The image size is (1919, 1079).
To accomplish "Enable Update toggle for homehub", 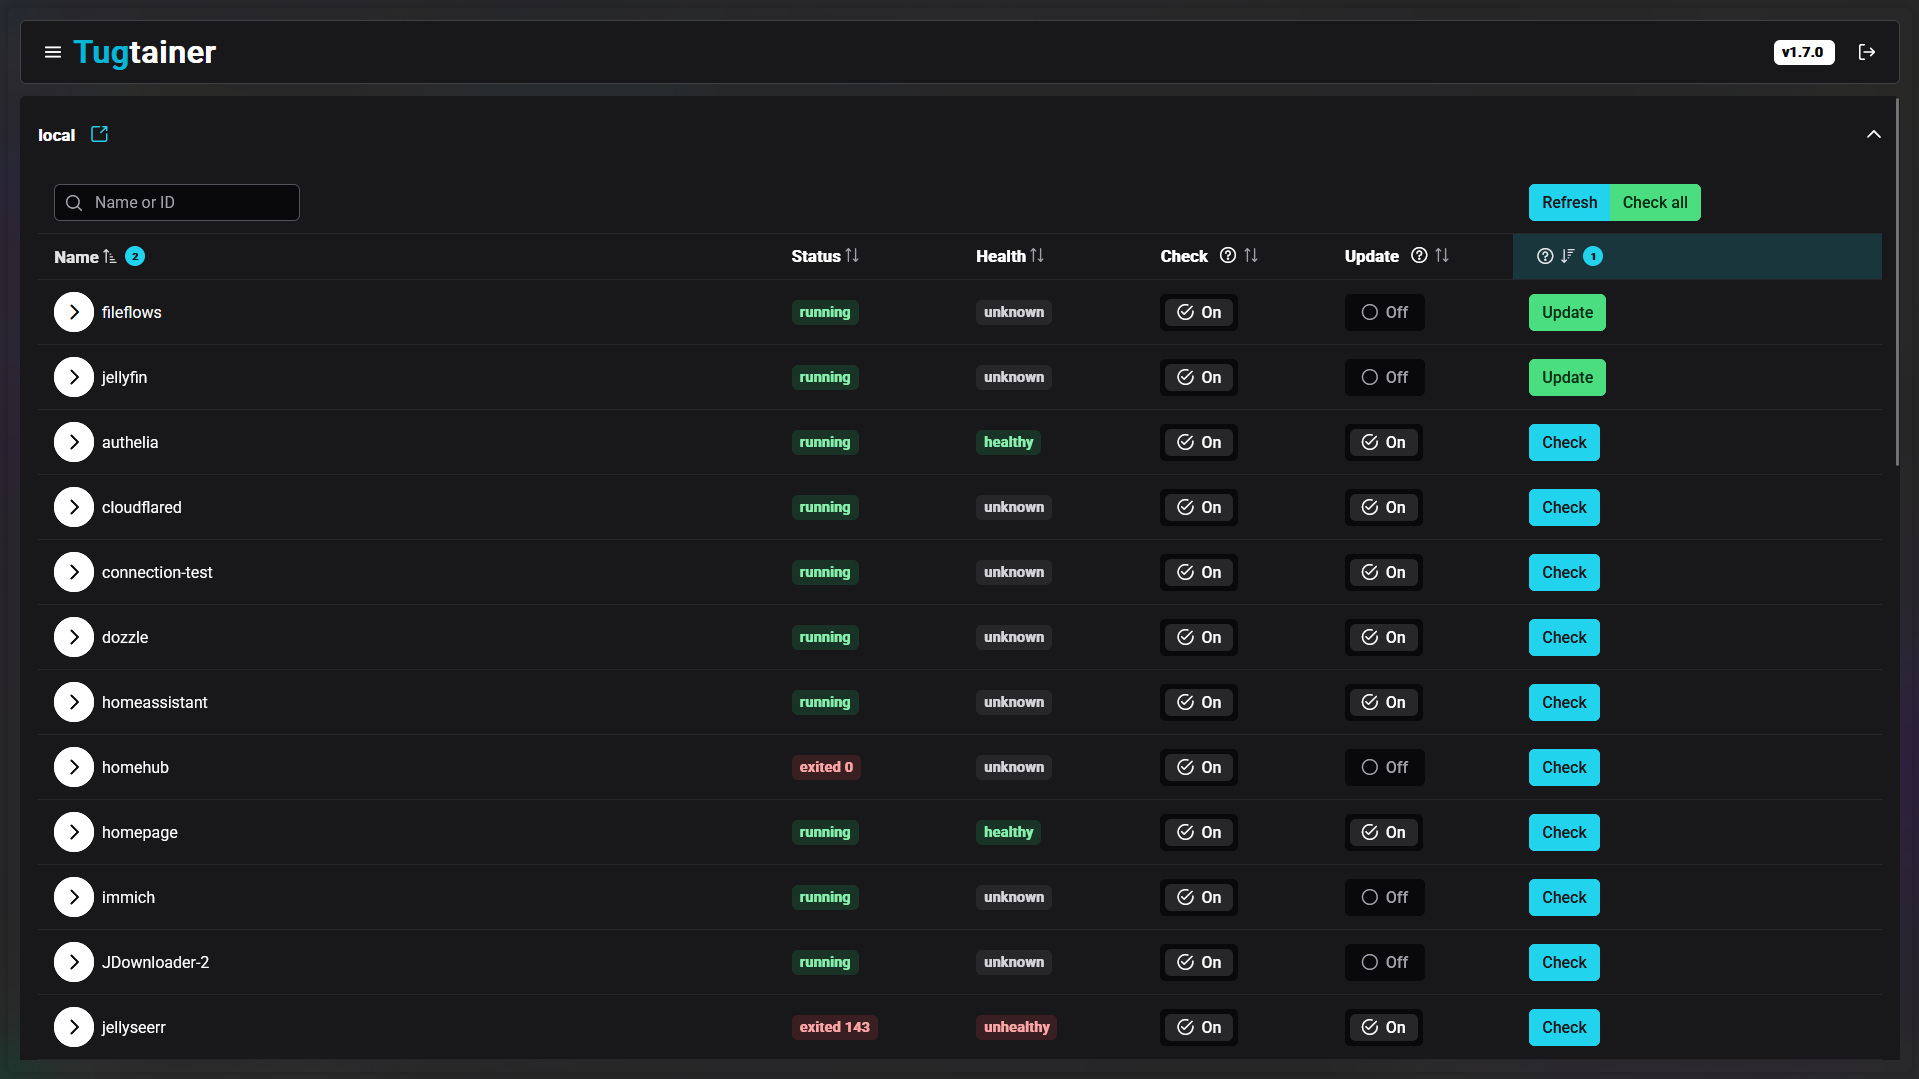I will (1384, 768).
